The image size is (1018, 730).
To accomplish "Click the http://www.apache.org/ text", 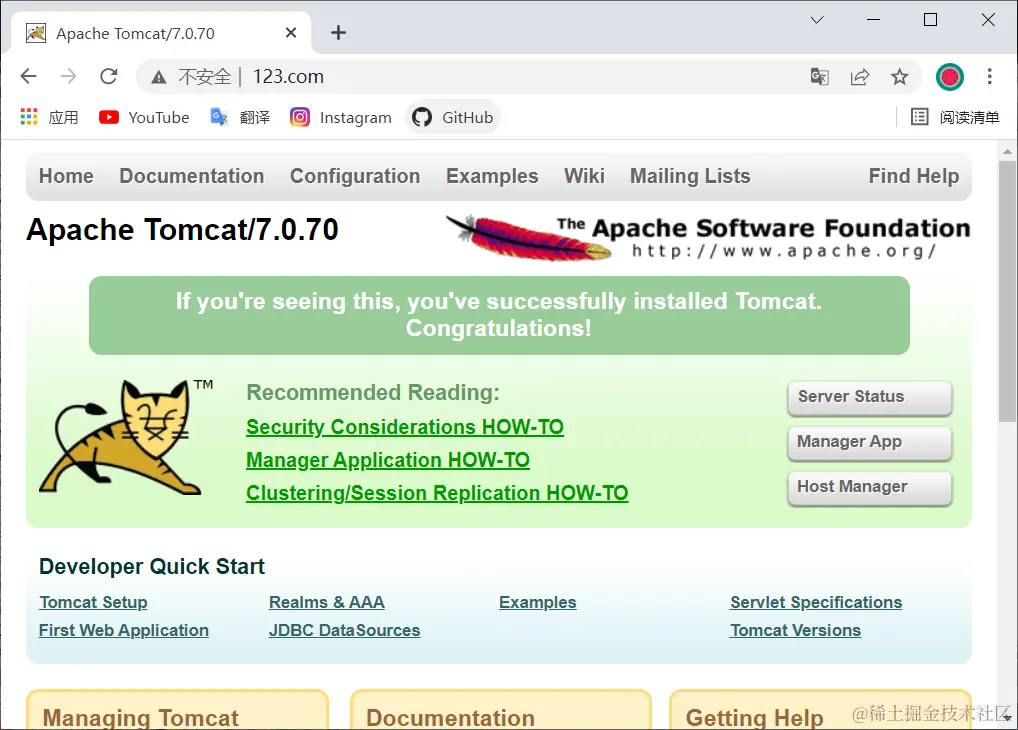I will 784,251.
